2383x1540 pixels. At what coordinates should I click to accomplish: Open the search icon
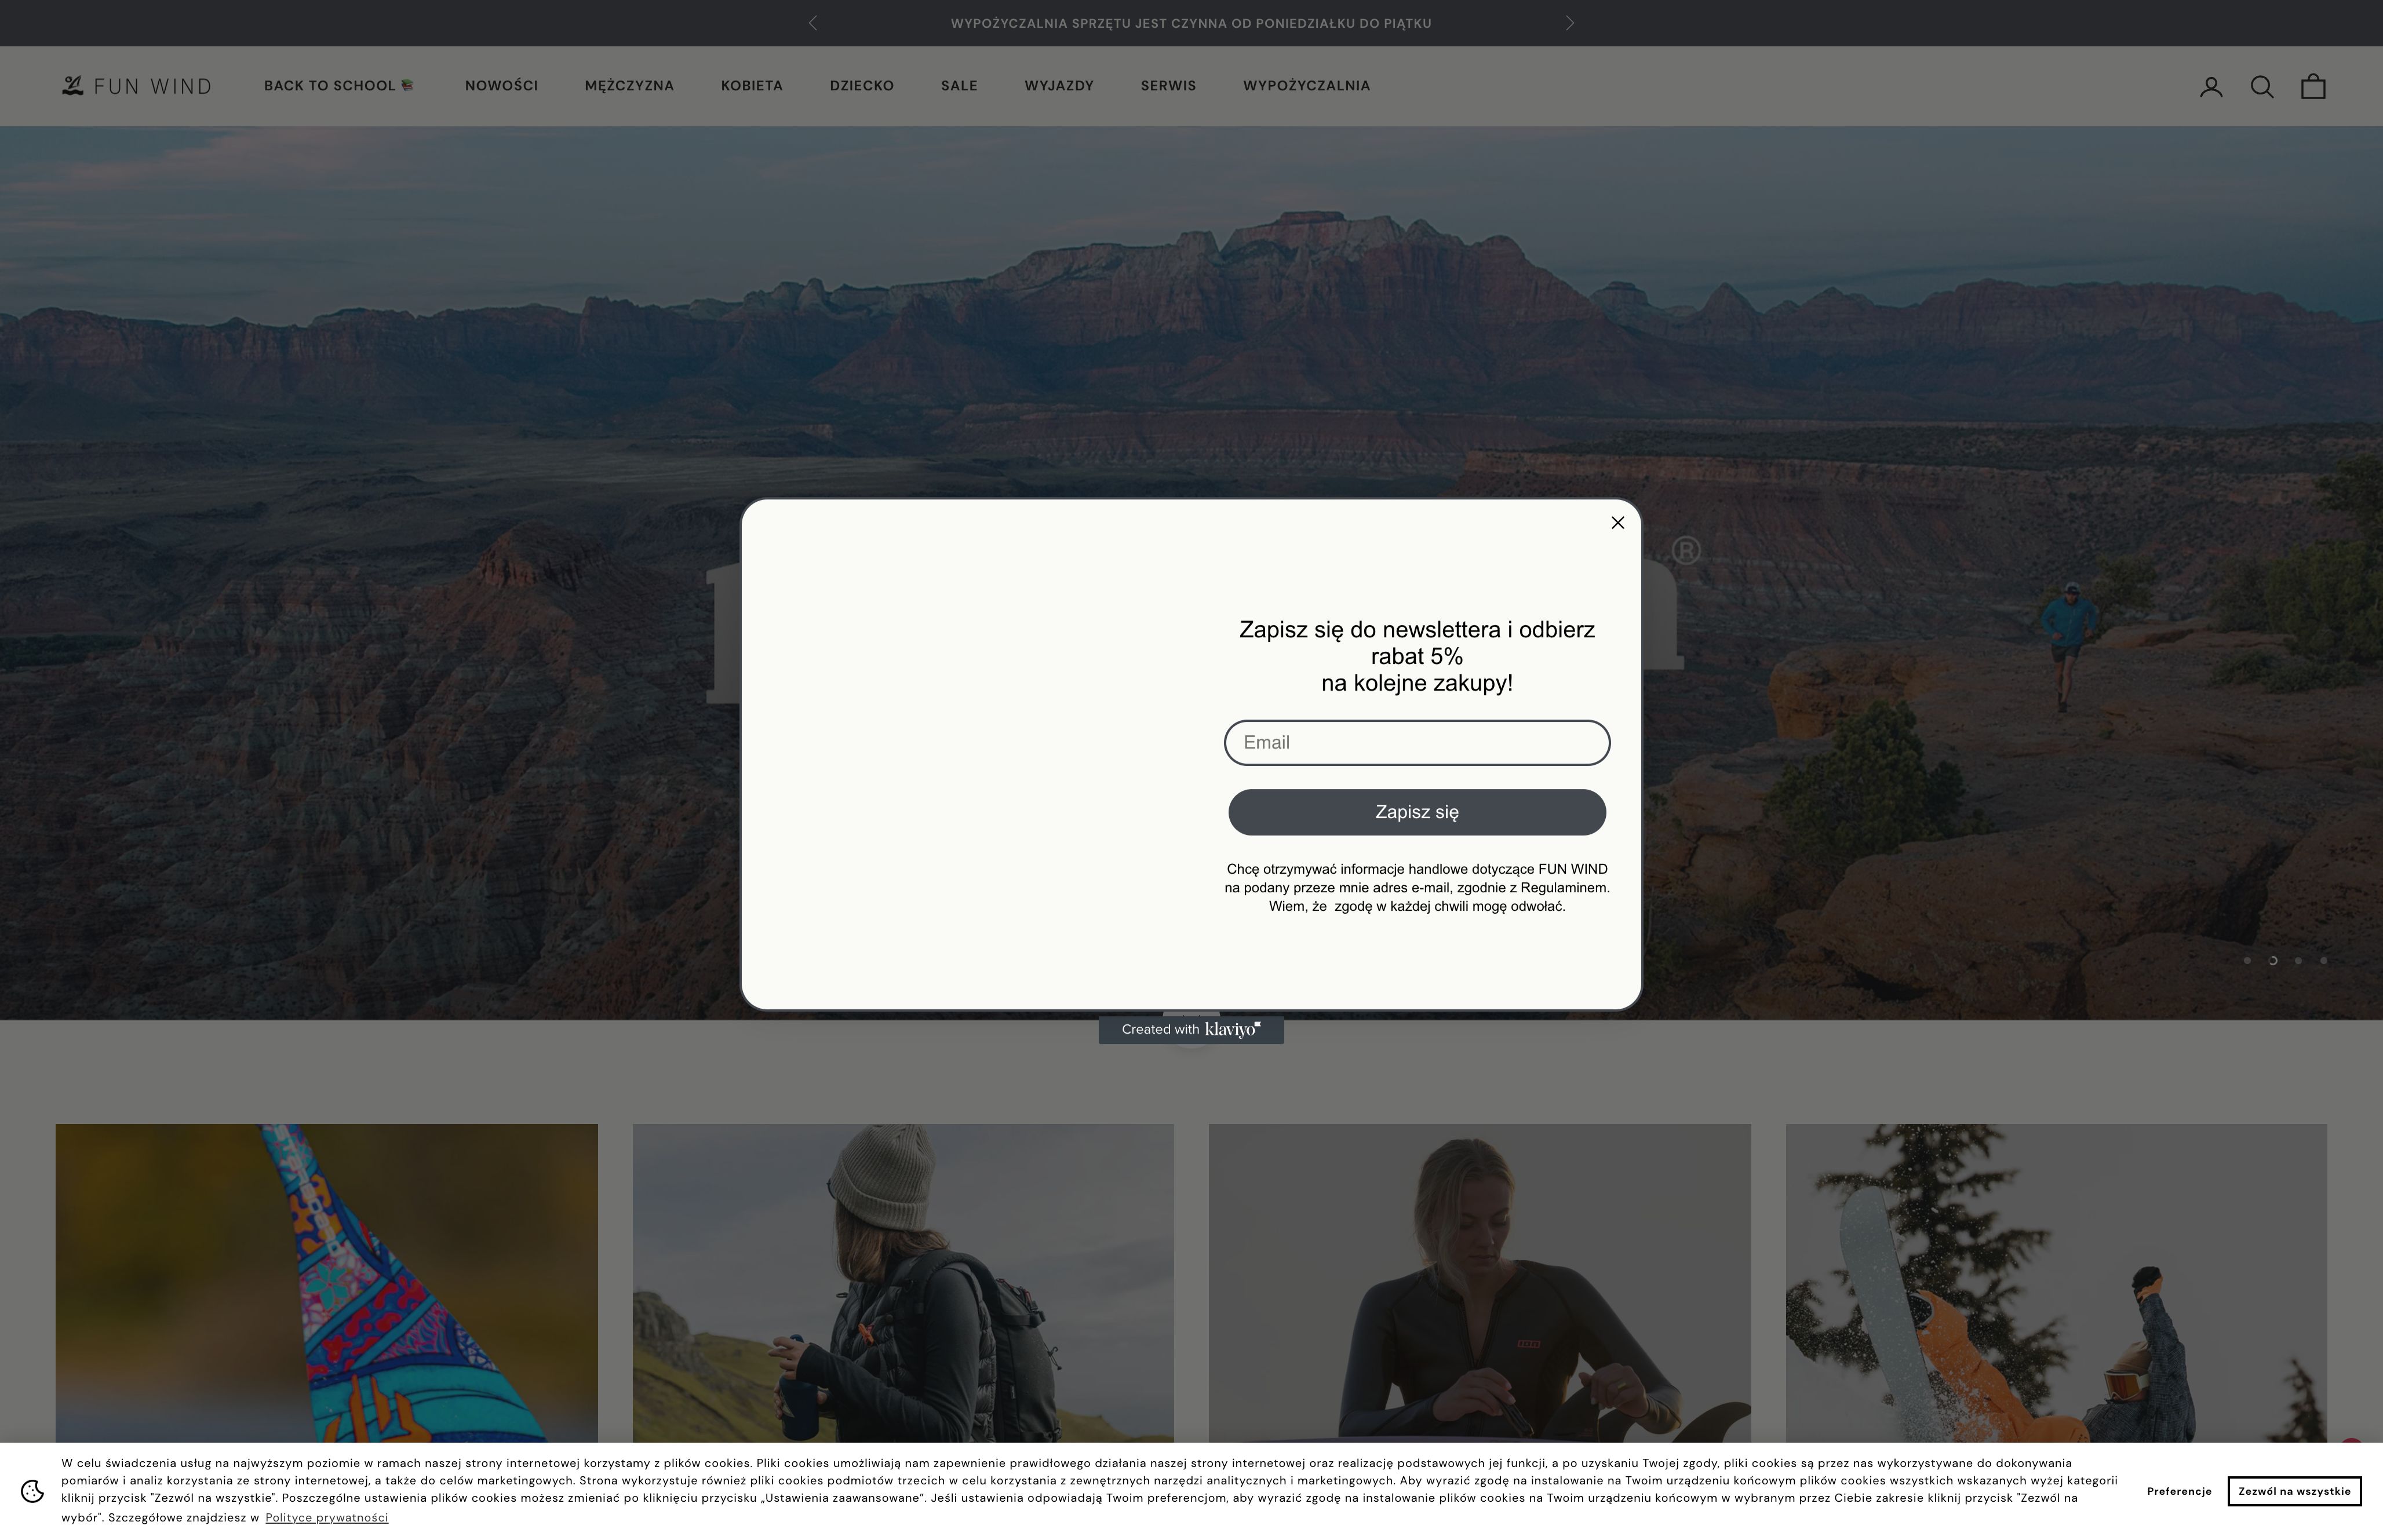click(x=2261, y=86)
